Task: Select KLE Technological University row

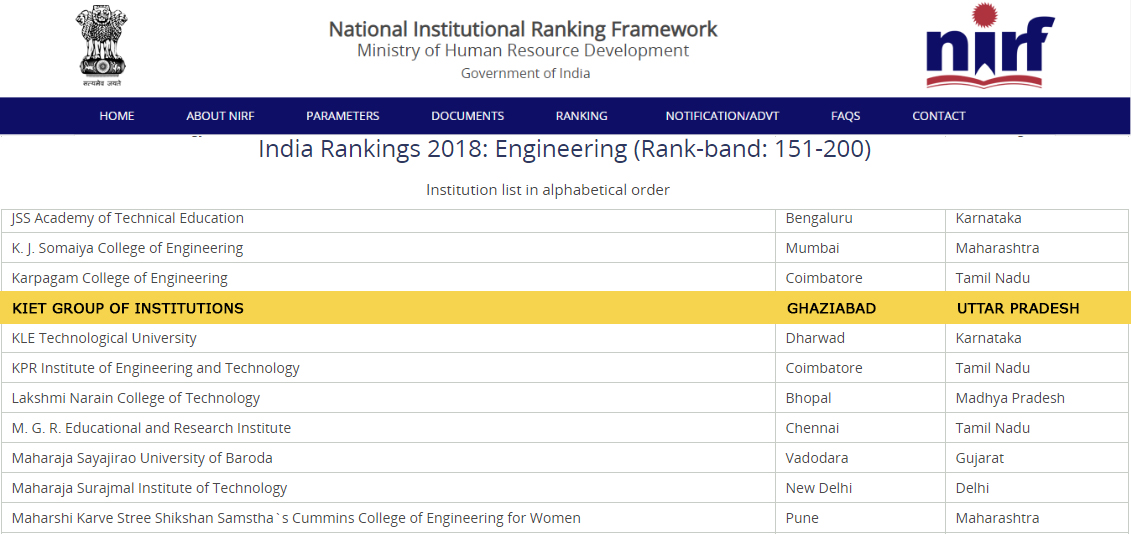Action: (105, 338)
